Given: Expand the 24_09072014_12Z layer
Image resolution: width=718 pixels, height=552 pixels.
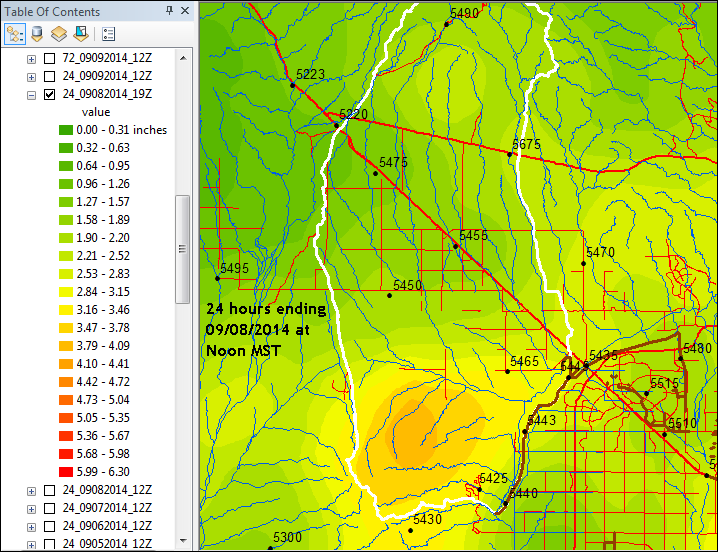Looking at the screenshot, I should [31, 509].
